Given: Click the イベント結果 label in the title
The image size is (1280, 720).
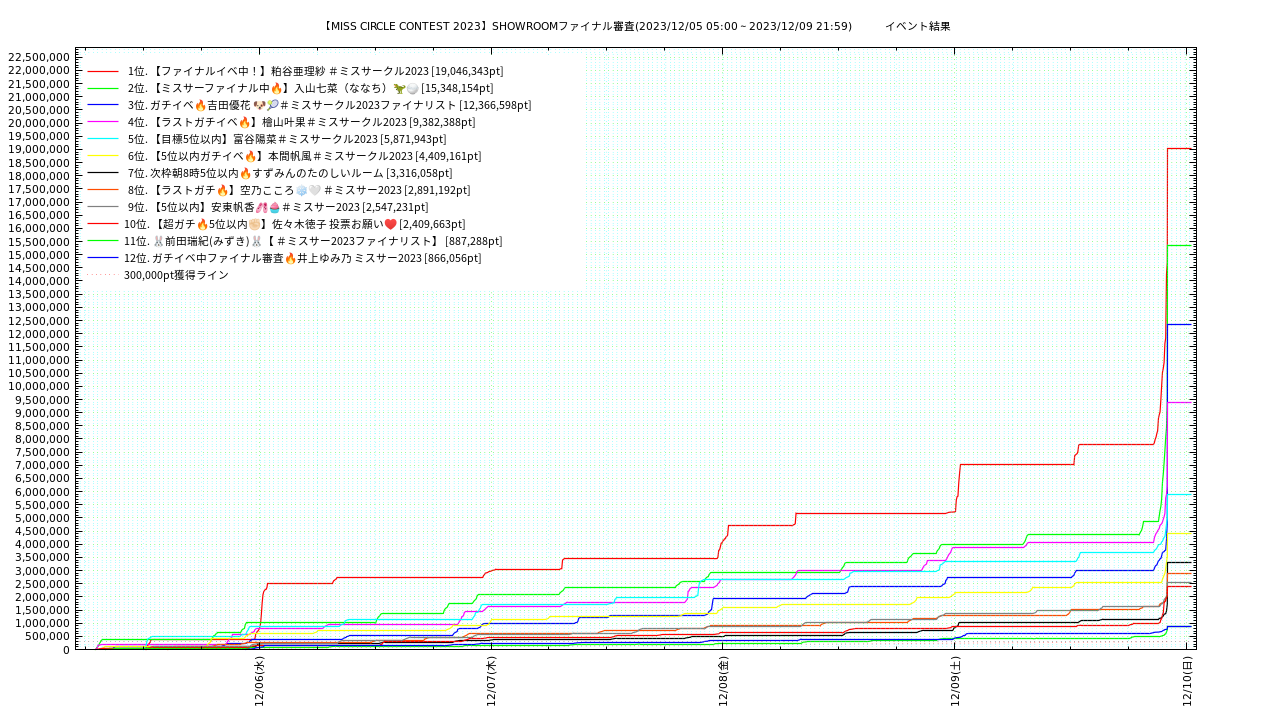Looking at the screenshot, I should (x=918, y=27).
